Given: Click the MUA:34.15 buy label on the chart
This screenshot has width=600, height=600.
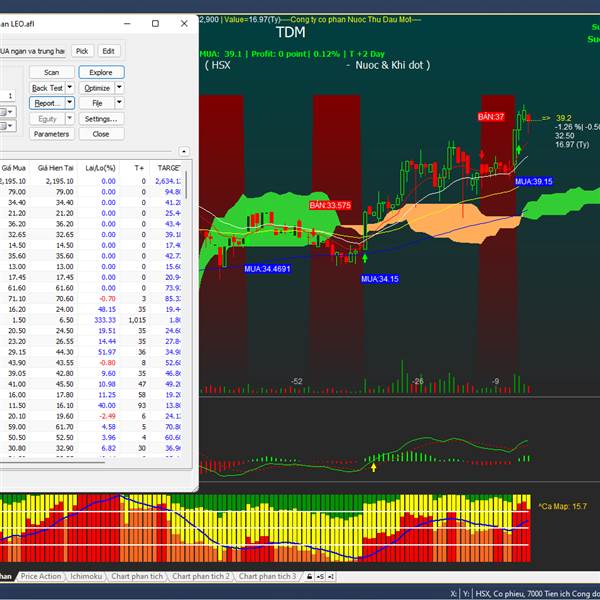Looking at the screenshot, I should [x=380, y=279].
